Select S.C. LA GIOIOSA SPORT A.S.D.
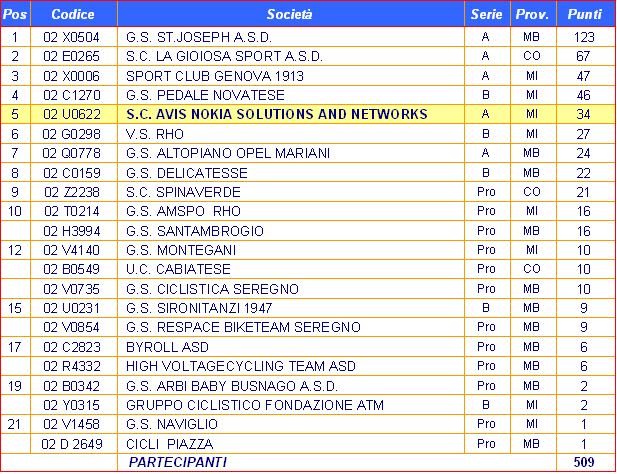The width and height of the screenshot is (617, 474). [224, 56]
